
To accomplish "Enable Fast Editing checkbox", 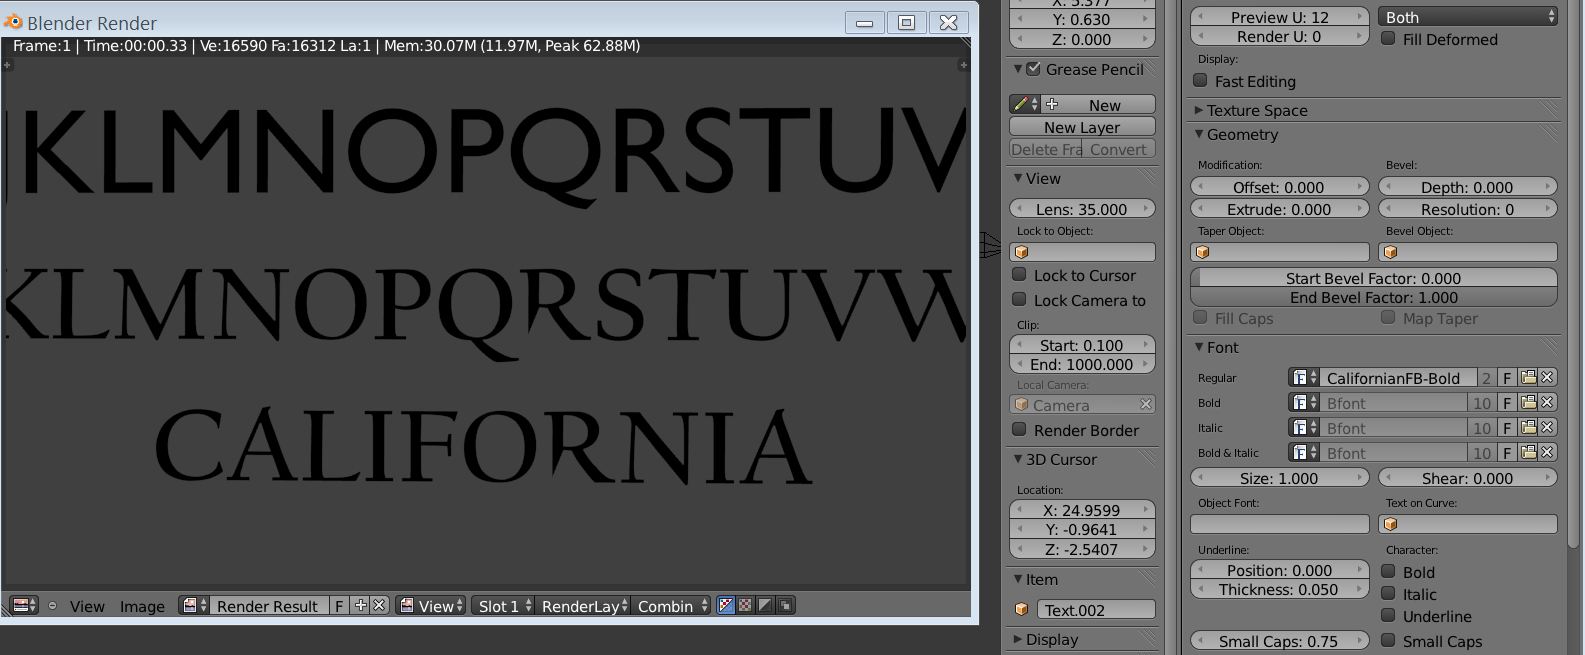I will click(x=1200, y=80).
